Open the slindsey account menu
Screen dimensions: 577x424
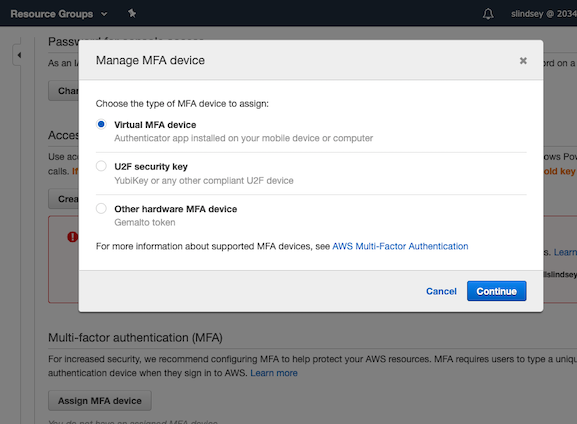tap(544, 14)
